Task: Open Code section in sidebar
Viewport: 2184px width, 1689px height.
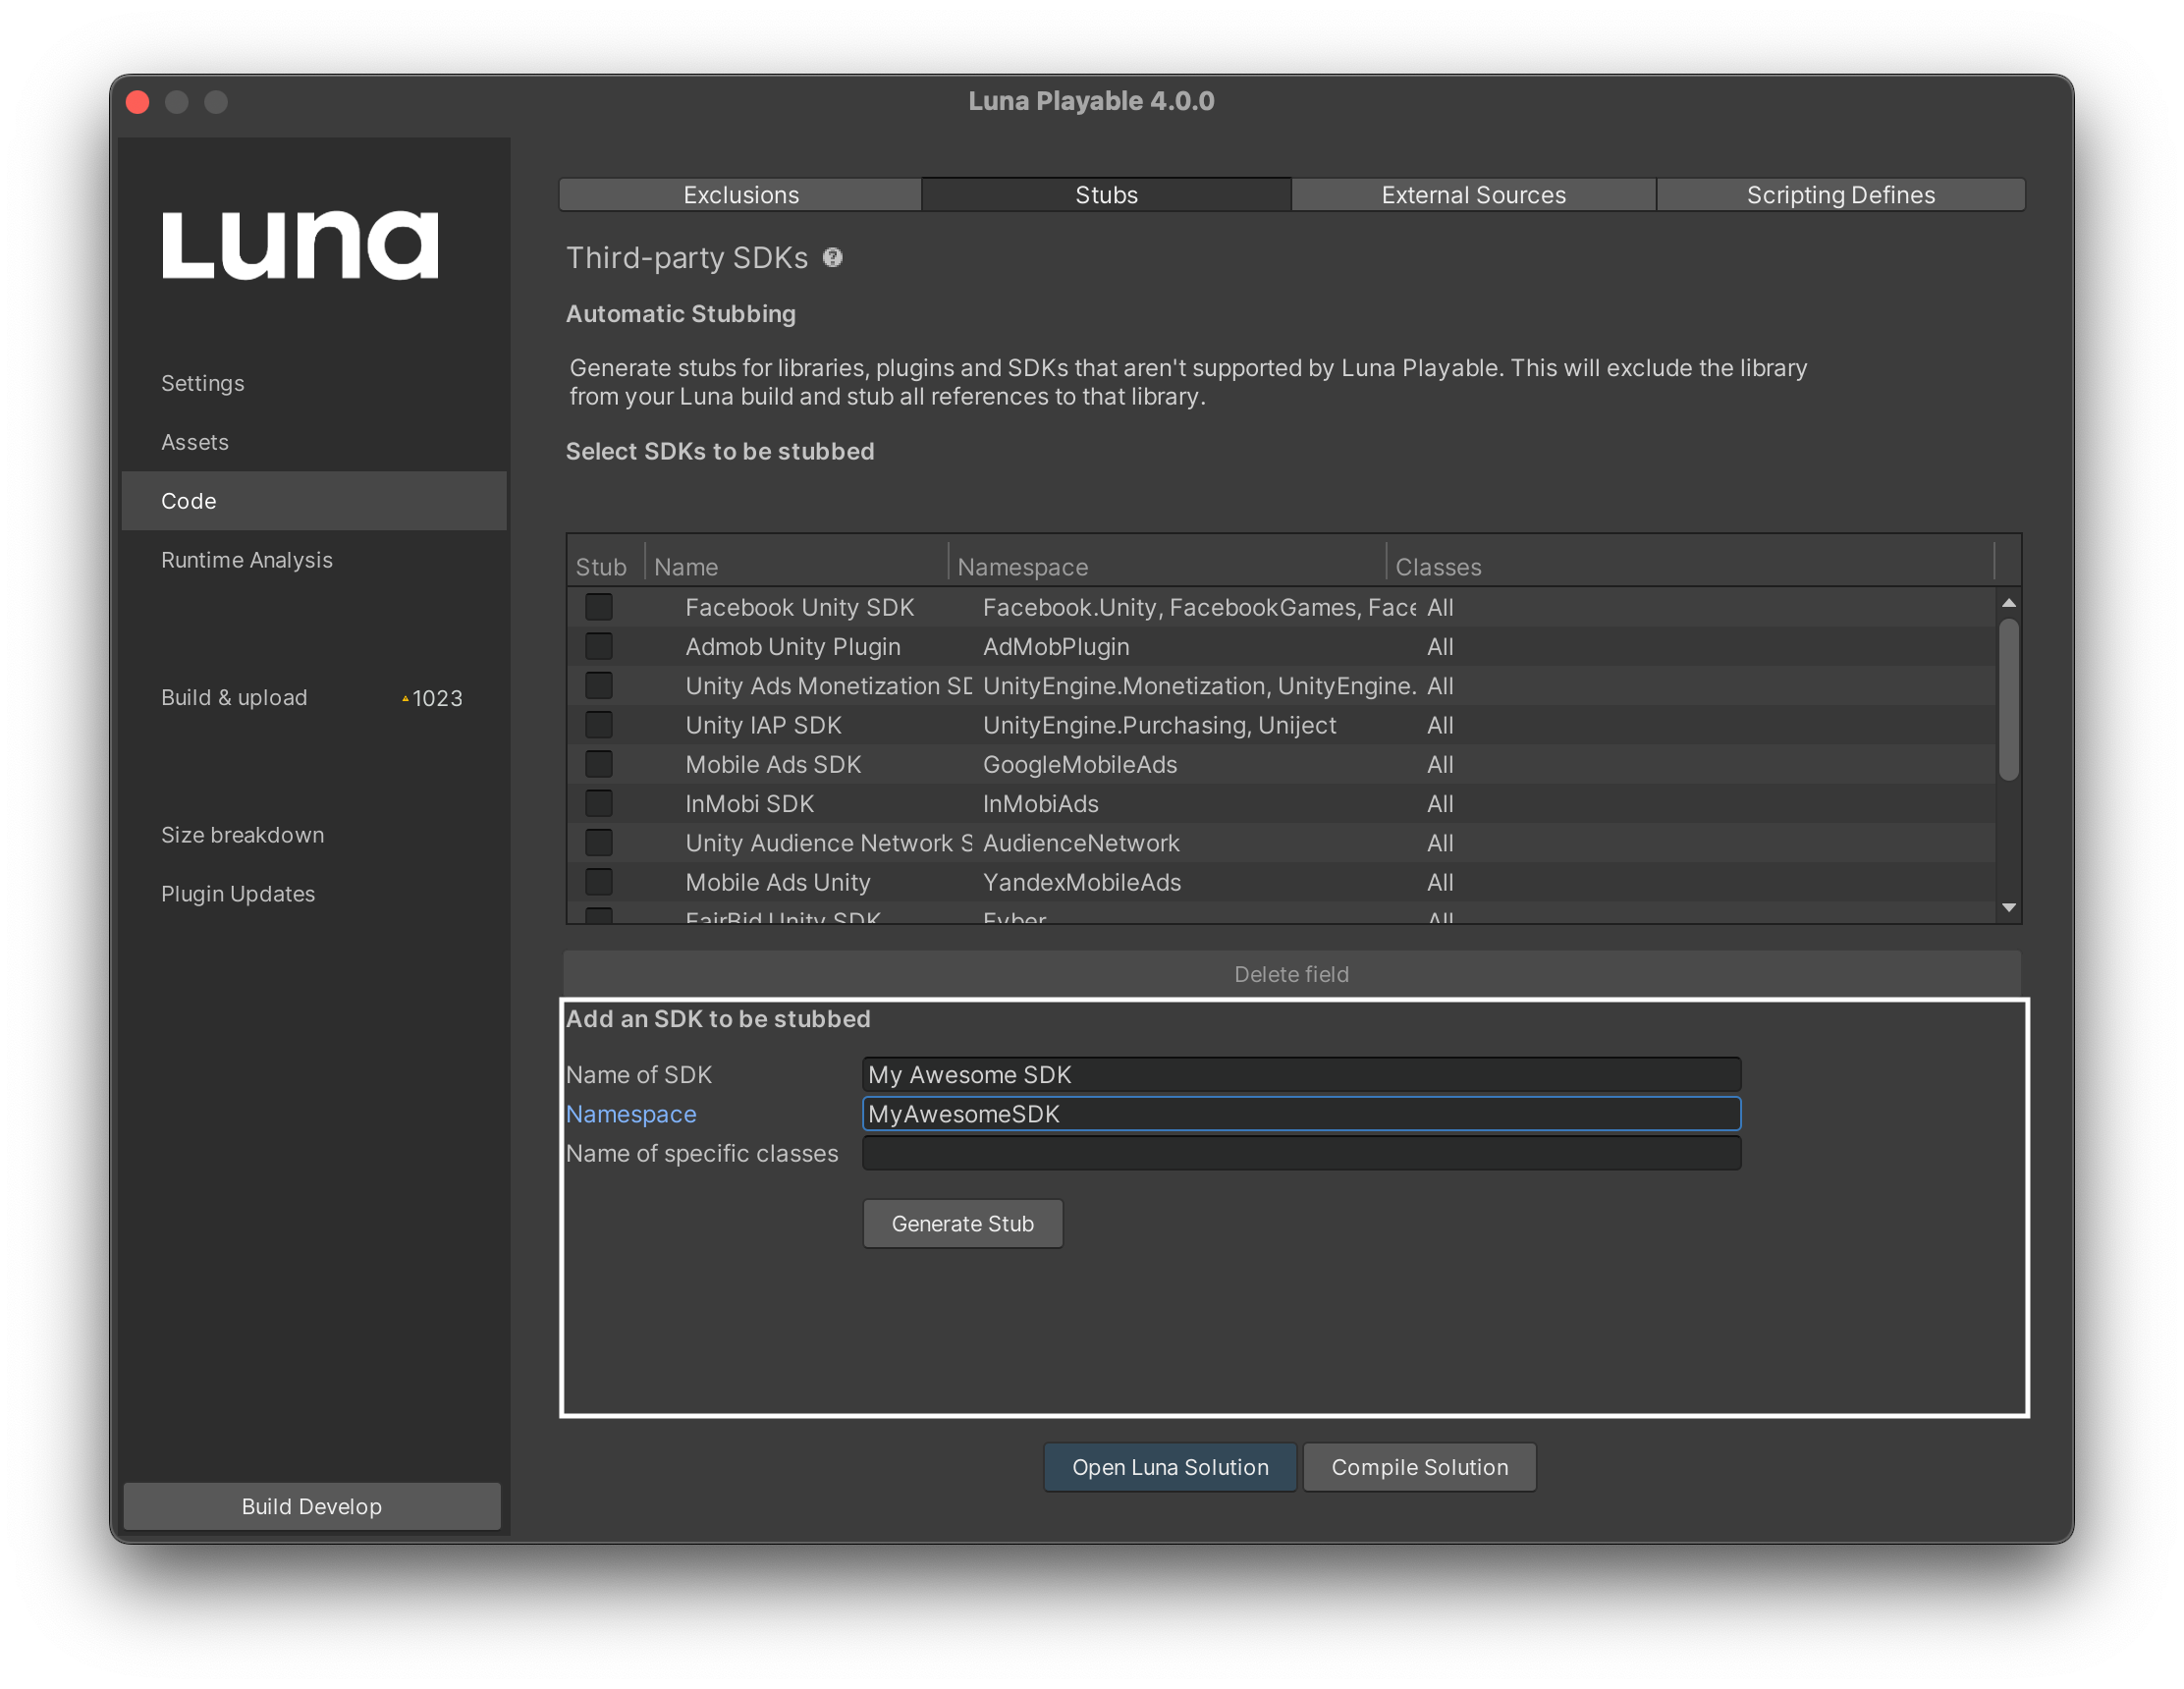Action: (x=310, y=500)
